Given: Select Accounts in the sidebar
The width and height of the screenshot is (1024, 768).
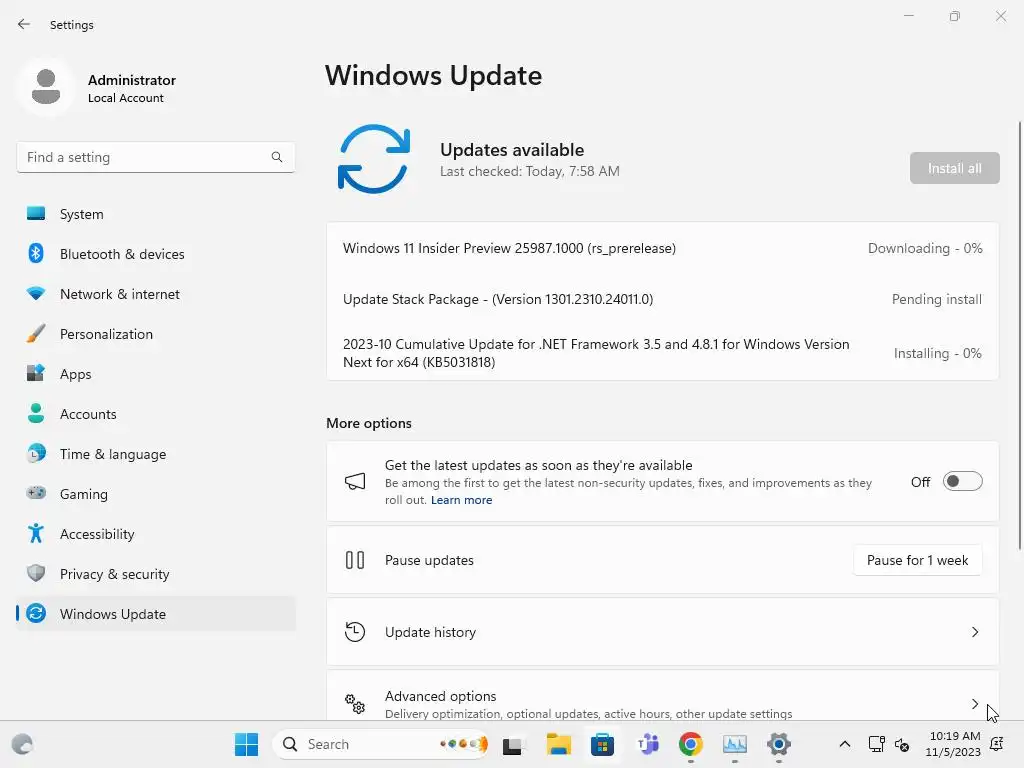Looking at the screenshot, I should pos(155,413).
